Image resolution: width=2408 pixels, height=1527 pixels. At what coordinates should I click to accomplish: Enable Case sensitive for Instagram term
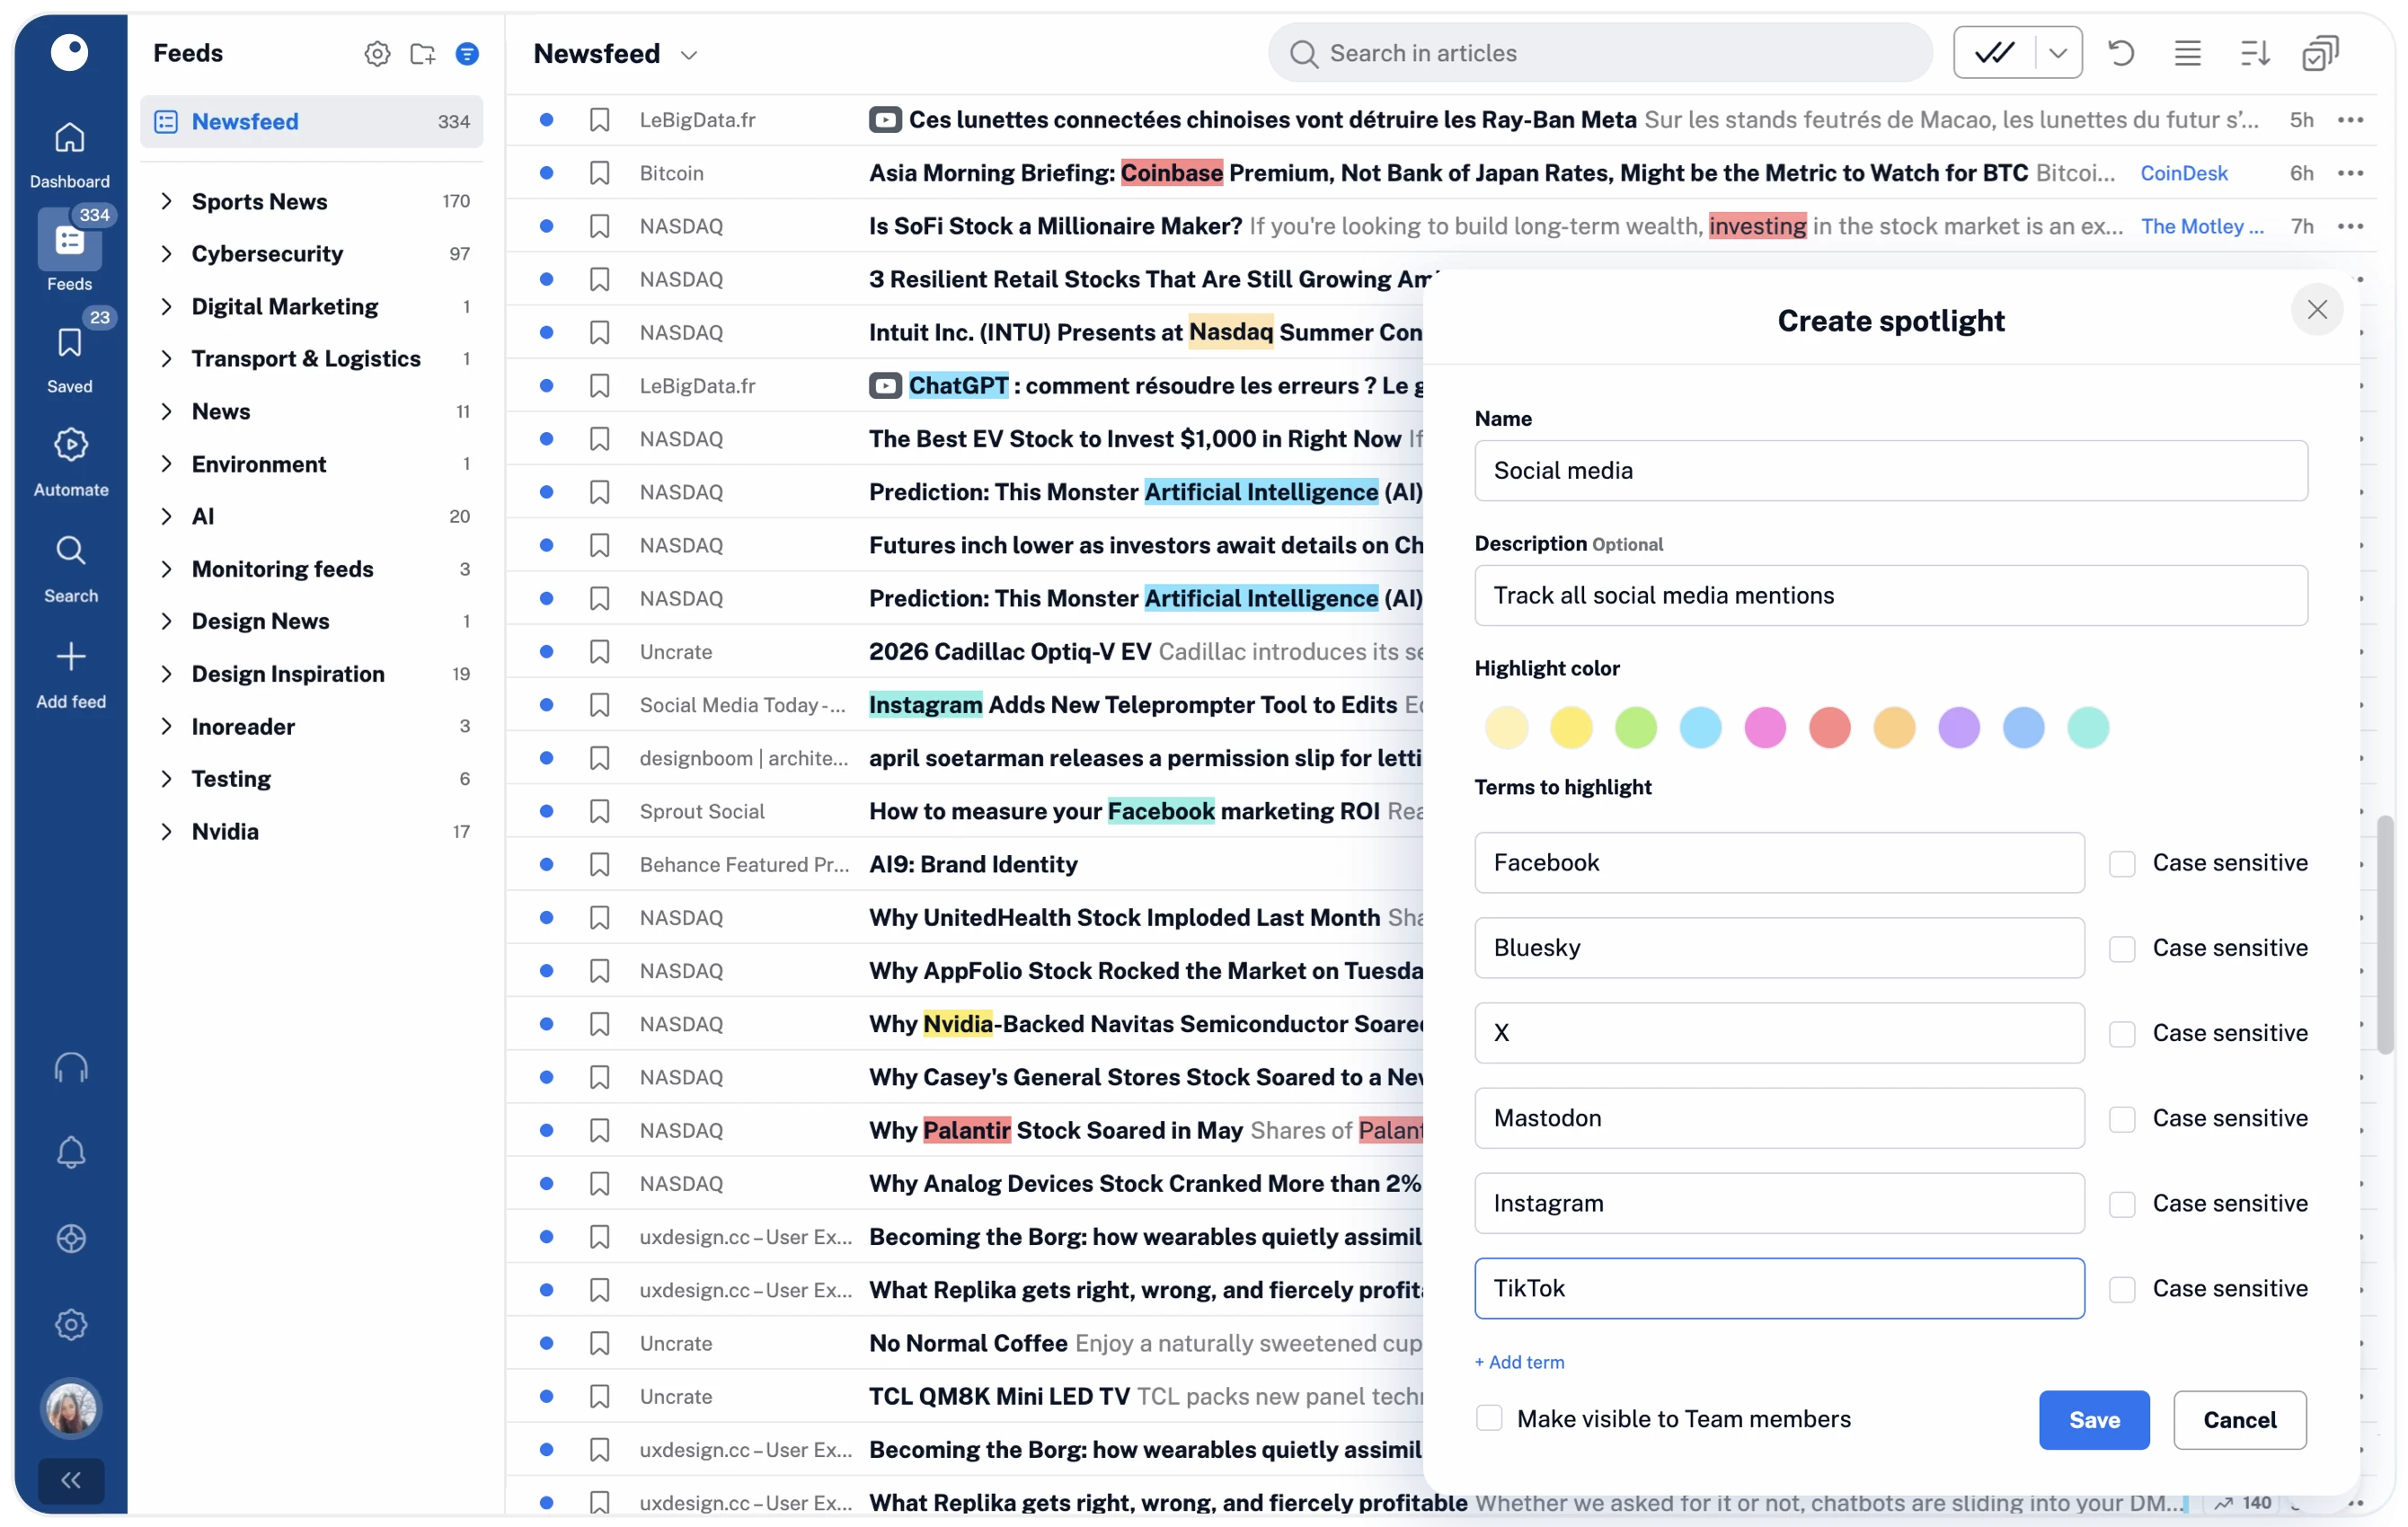click(2122, 1204)
